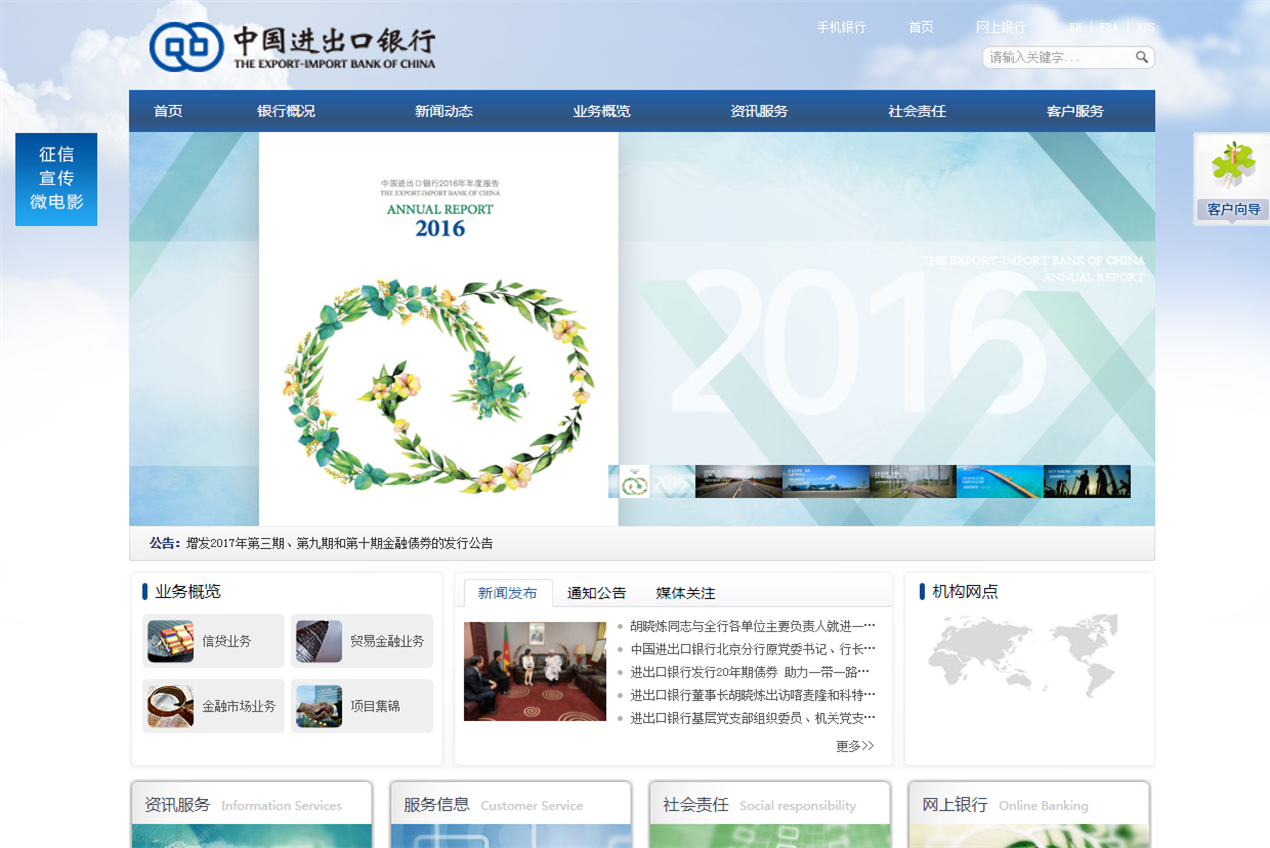Image resolution: width=1270 pixels, height=848 pixels.
Task: Click the 首页 link beside 手机银行
Action: point(921,27)
